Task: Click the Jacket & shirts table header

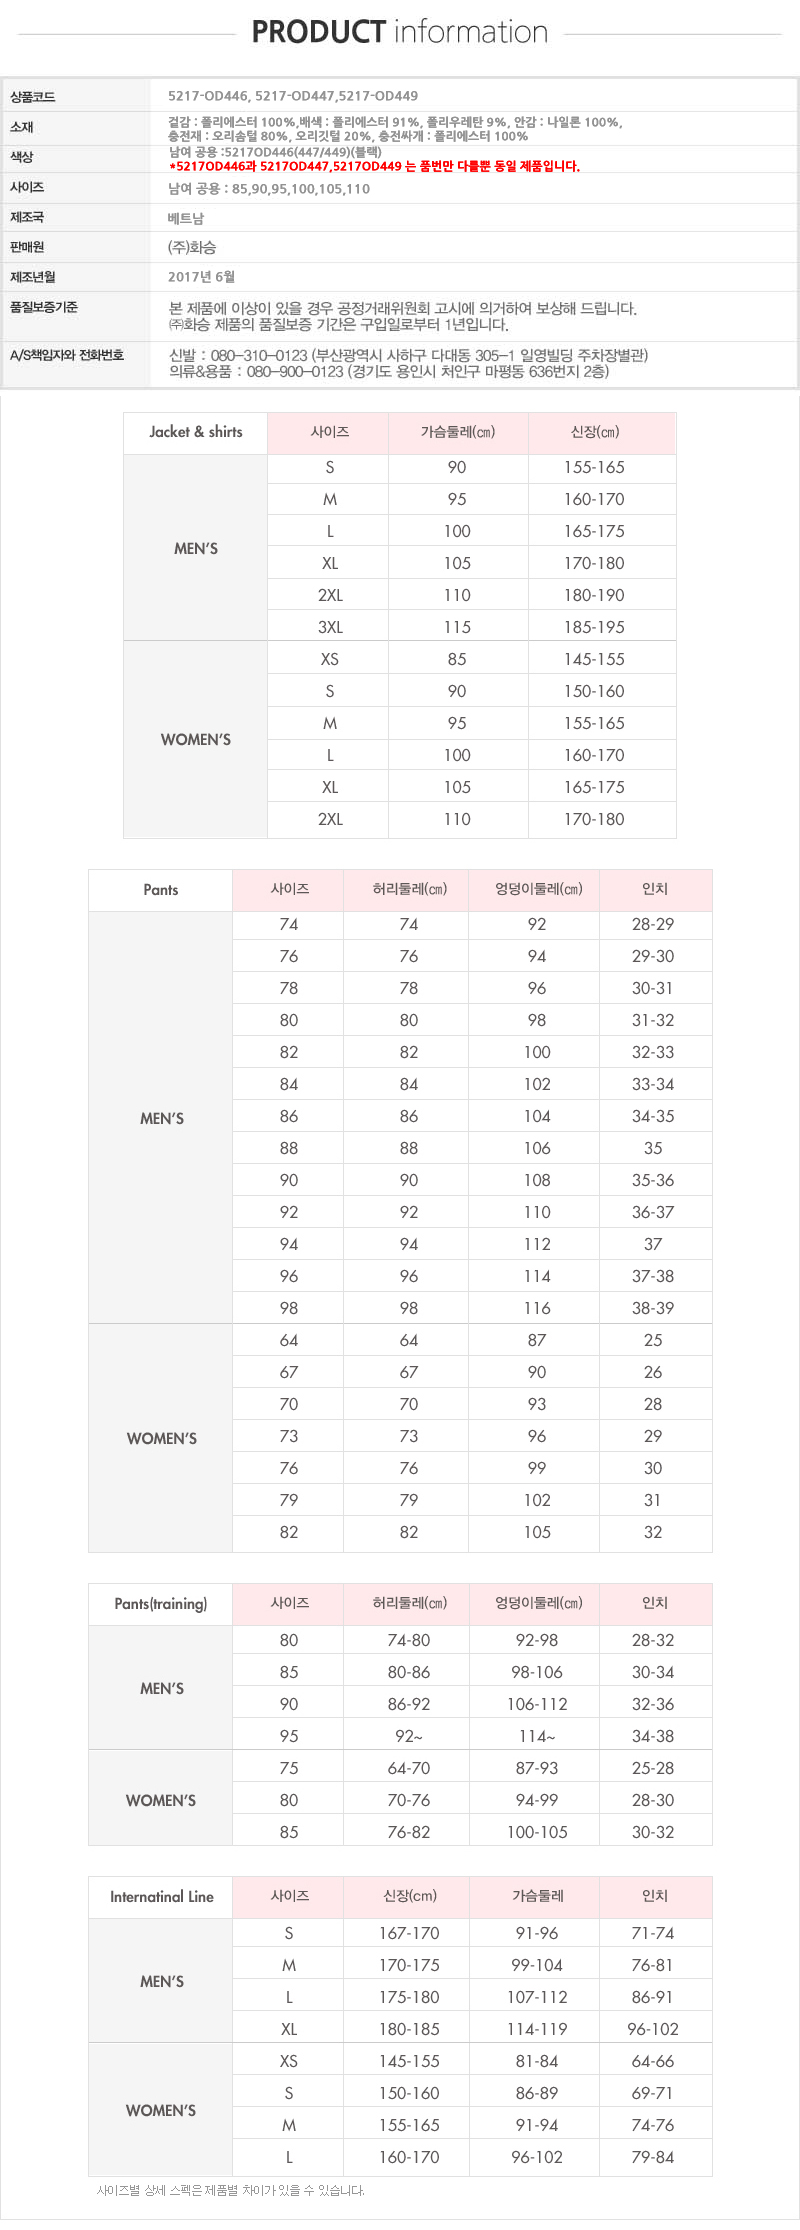Action: pos(196,432)
